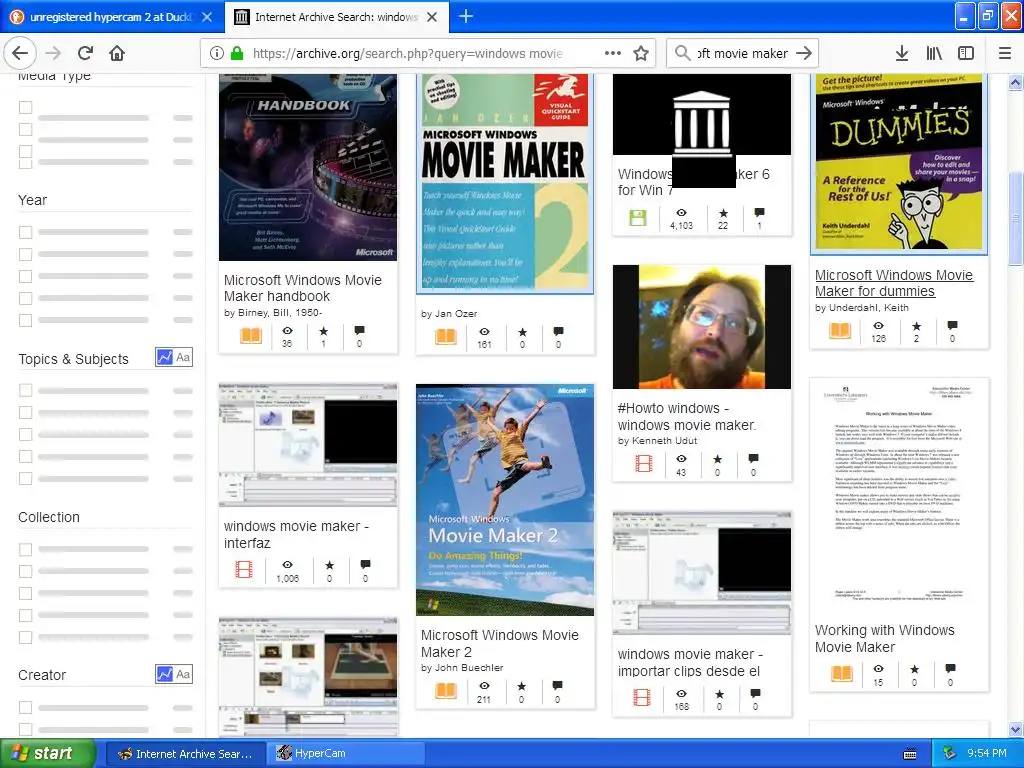
Task: Tick the last Collection checkbox
Action: [25, 637]
